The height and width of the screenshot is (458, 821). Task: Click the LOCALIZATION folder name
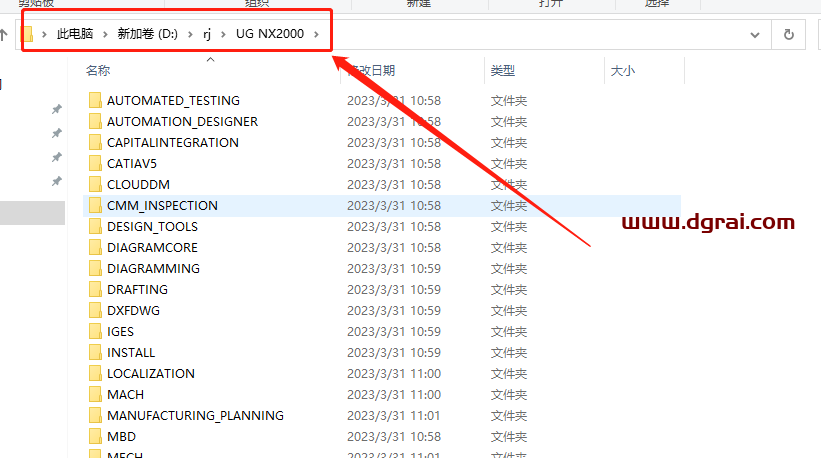tap(151, 373)
